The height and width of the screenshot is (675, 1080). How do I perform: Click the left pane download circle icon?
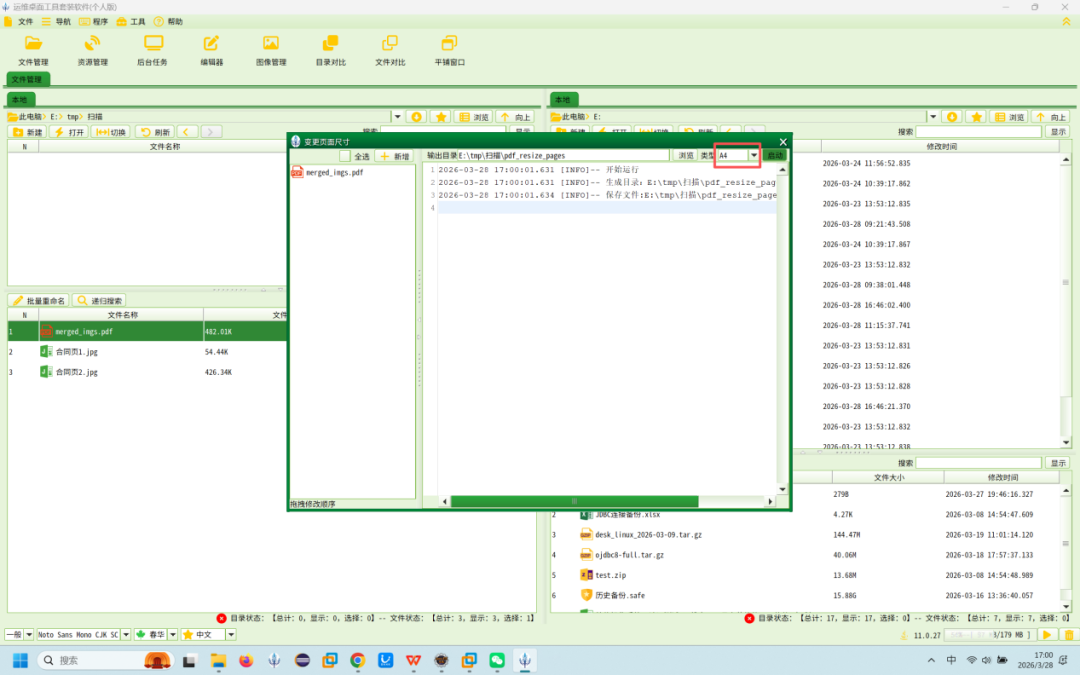(x=417, y=116)
